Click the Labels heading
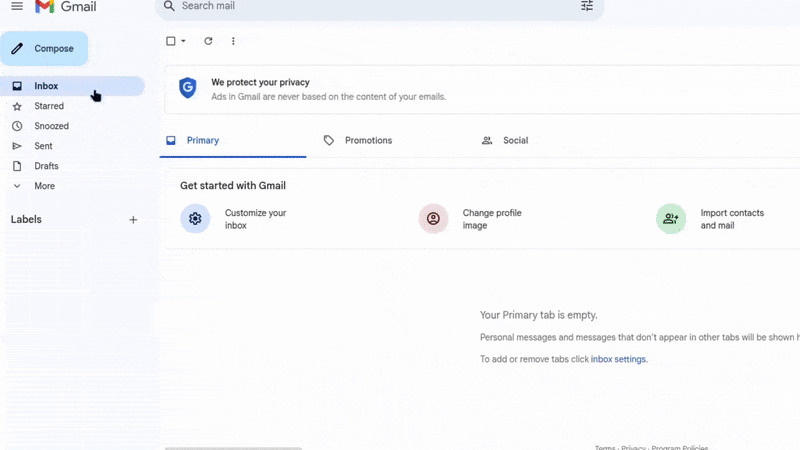 [26, 219]
